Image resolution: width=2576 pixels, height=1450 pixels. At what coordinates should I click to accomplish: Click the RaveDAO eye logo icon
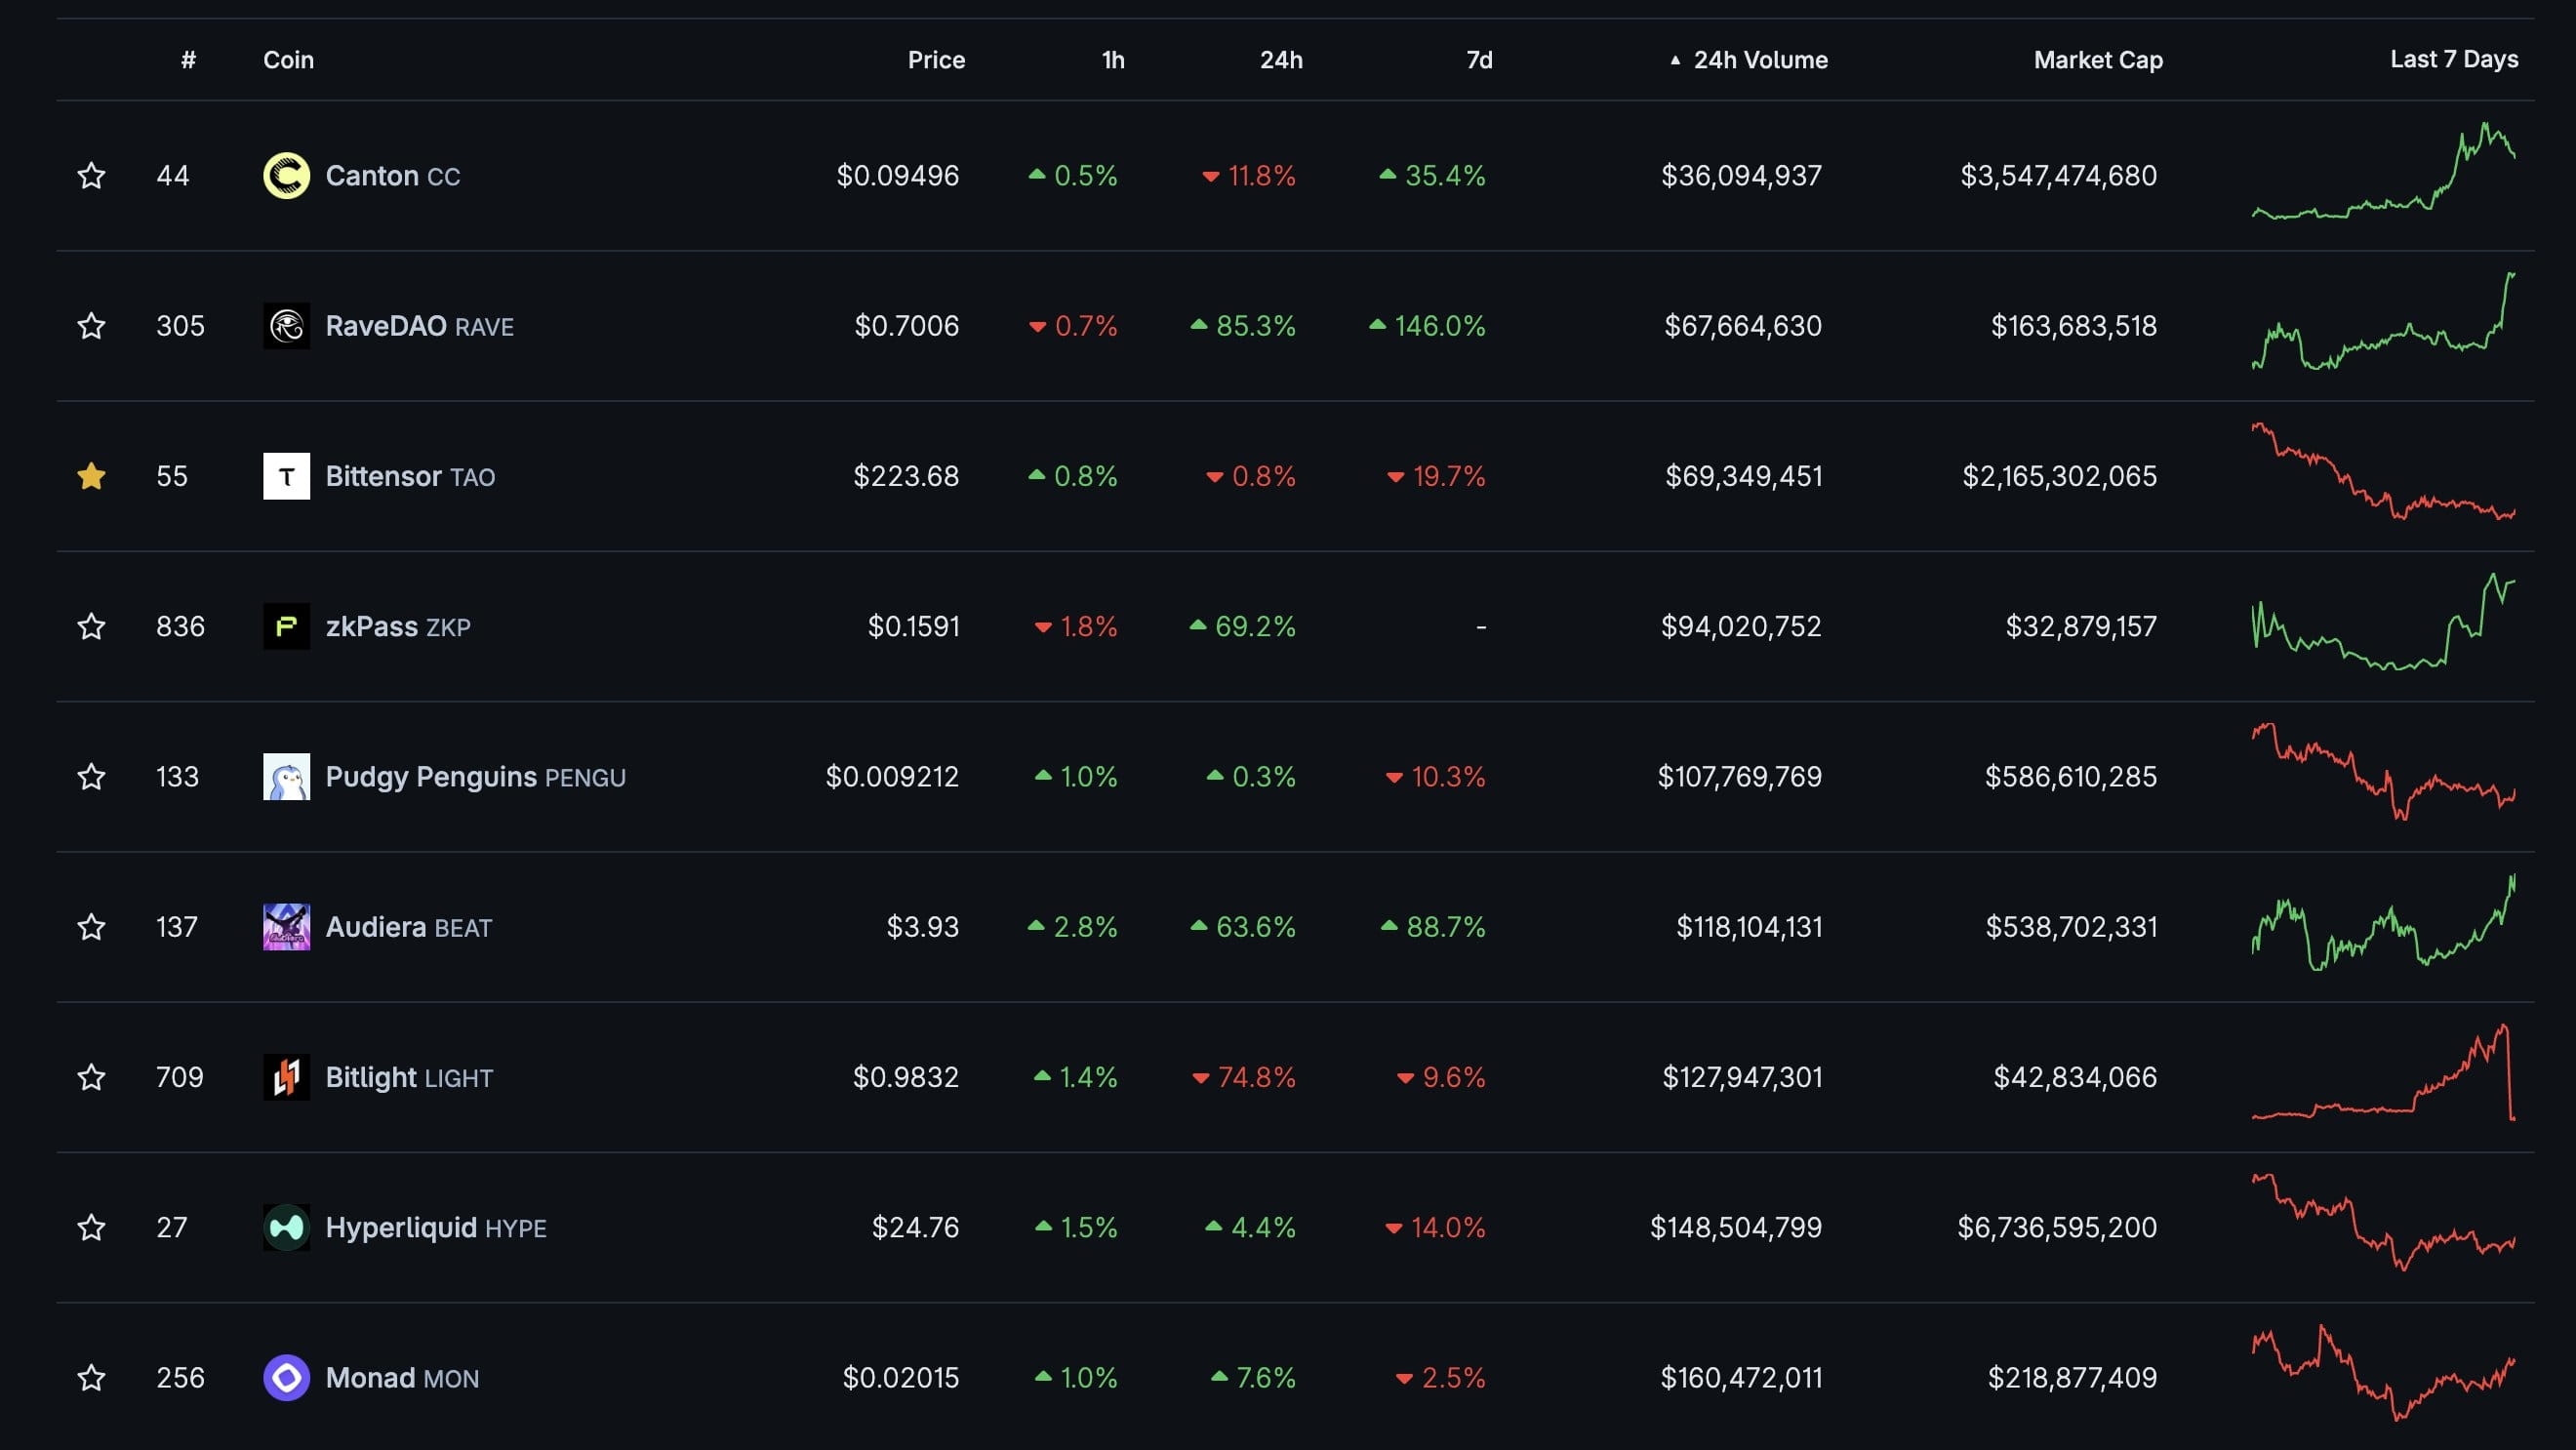click(x=286, y=326)
